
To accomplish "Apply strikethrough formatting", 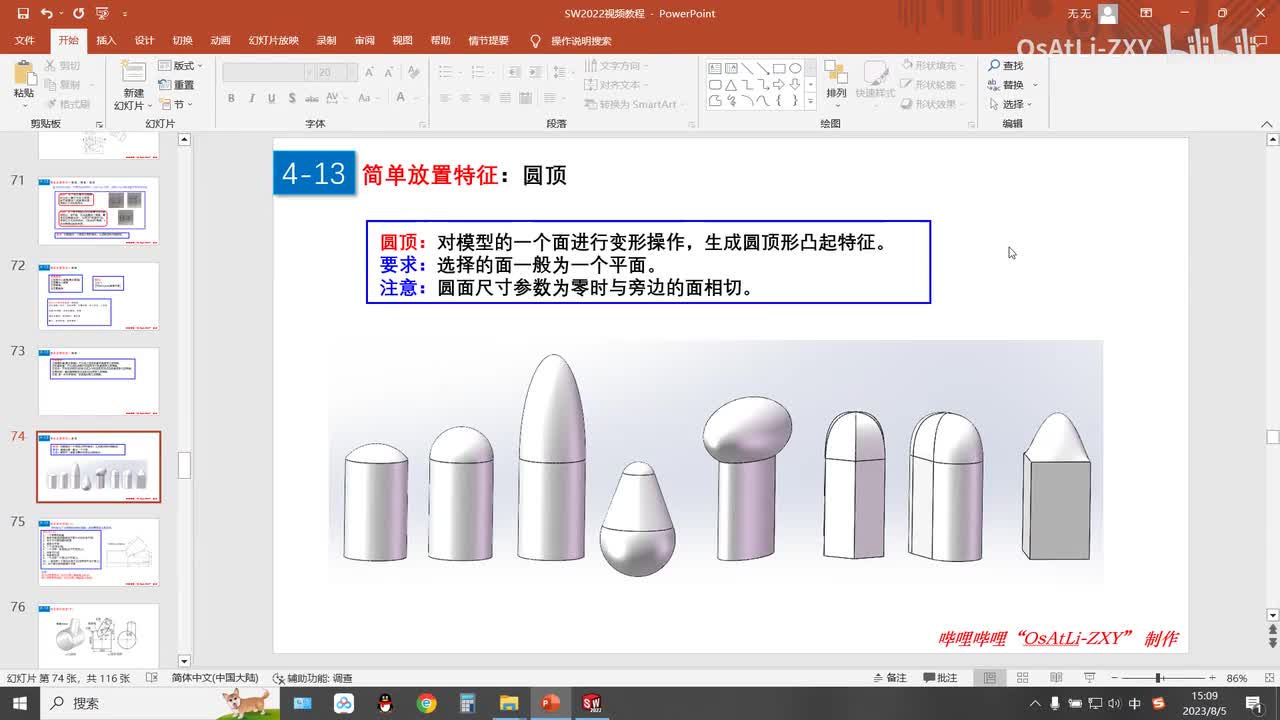I will coord(313,98).
